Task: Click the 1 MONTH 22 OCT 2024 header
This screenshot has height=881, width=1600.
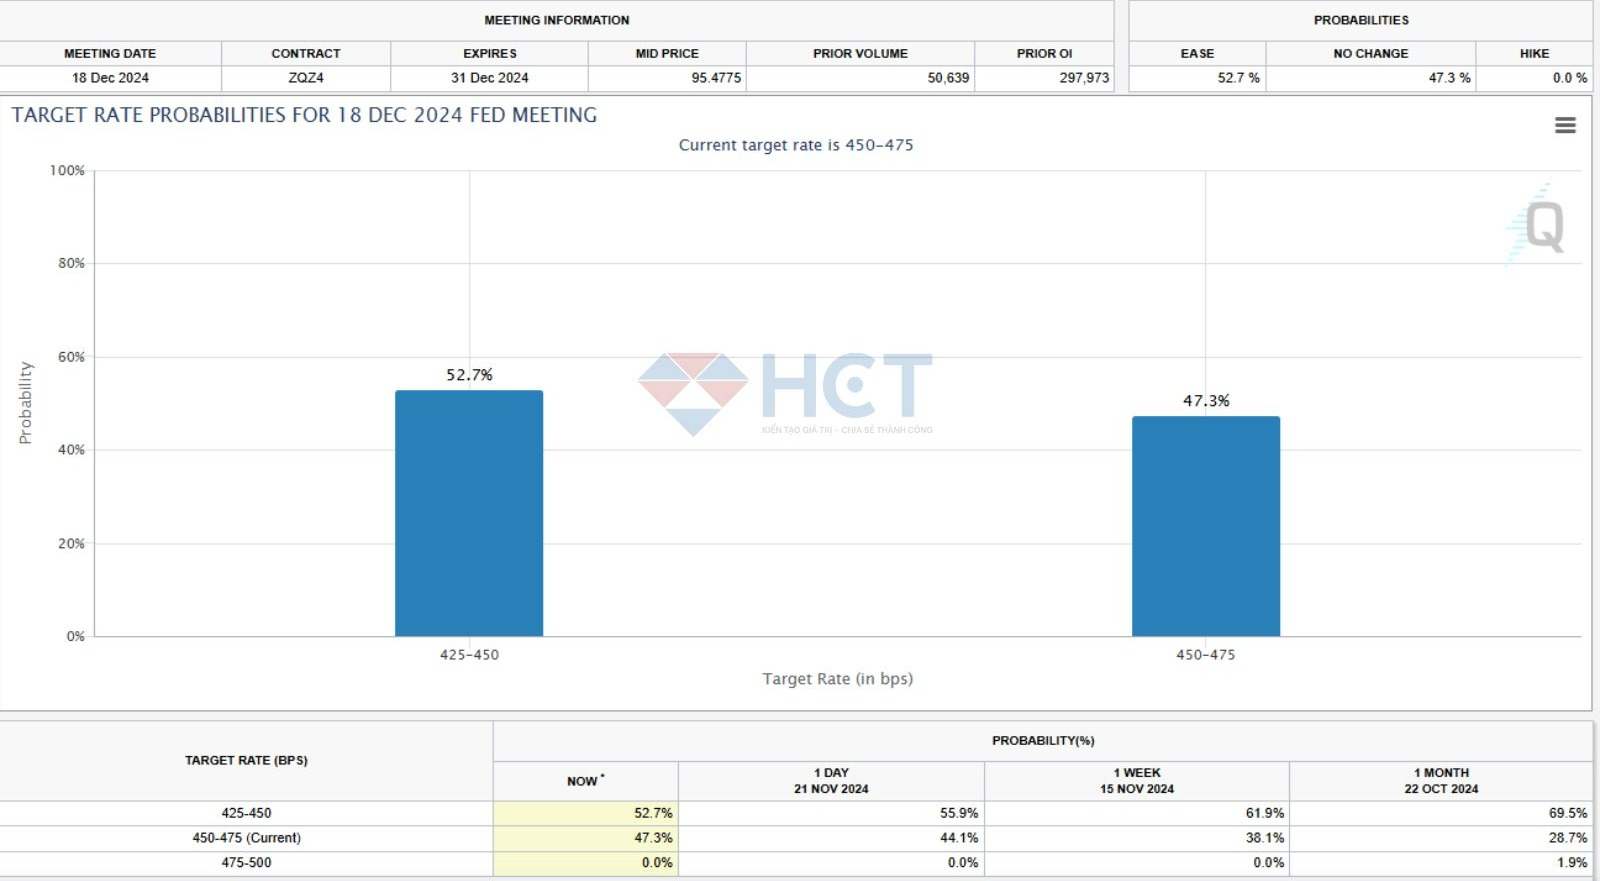Action: [1441, 781]
